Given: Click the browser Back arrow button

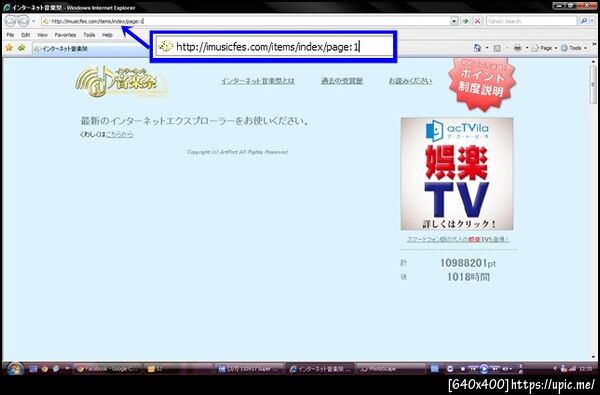Looking at the screenshot, I should (x=10, y=21).
